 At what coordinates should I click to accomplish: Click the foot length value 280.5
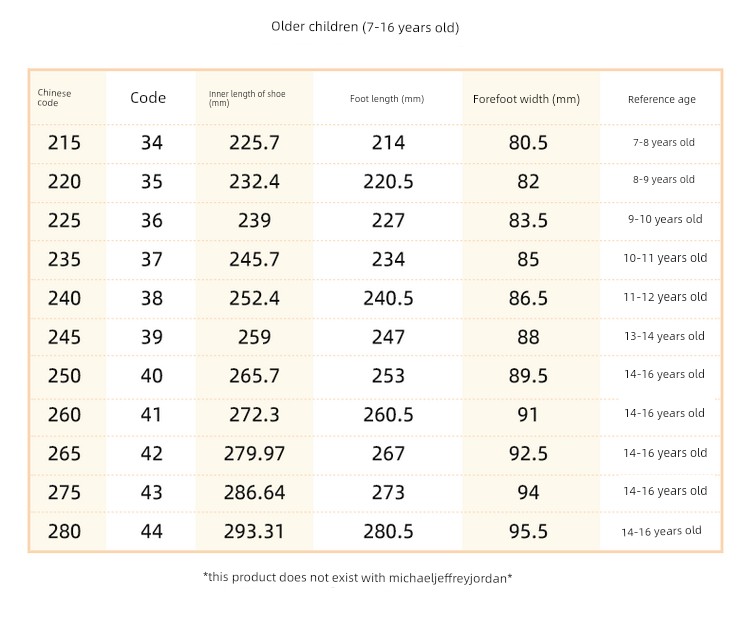(388, 531)
